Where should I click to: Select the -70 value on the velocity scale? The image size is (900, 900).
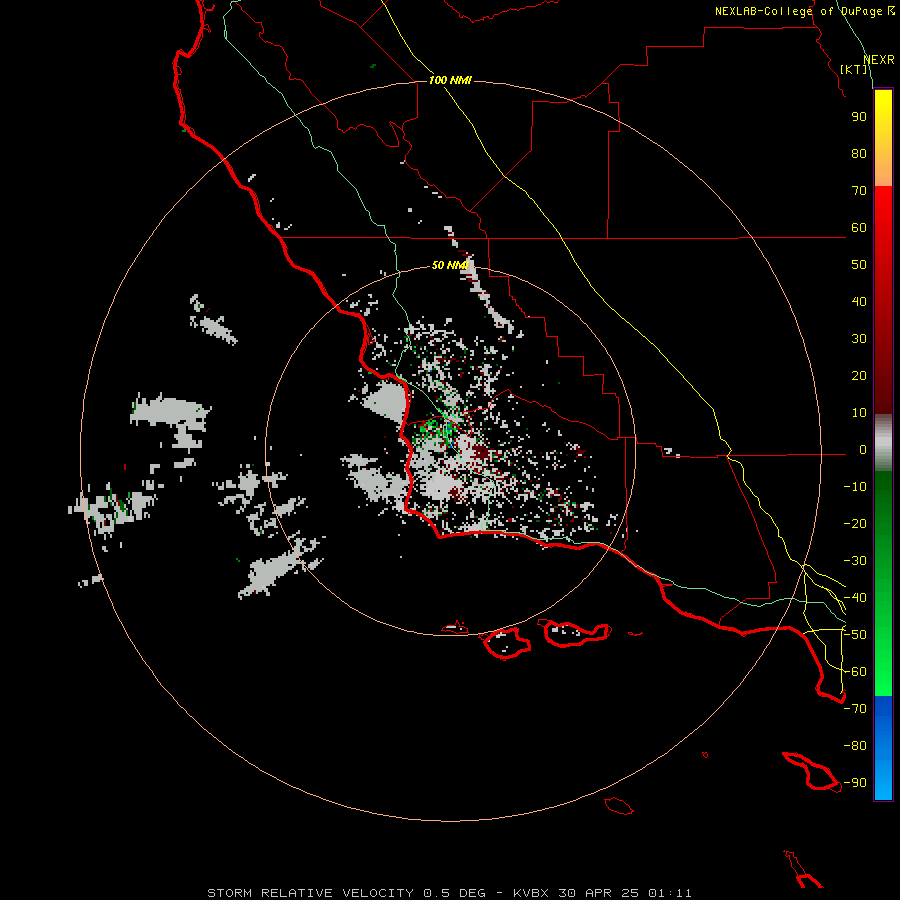[x=855, y=709]
